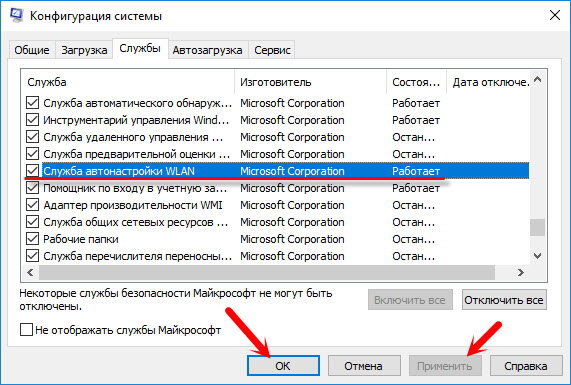Image resolution: width=571 pixels, height=385 pixels.
Task: Close the System Configuration window
Action: pos(555,15)
